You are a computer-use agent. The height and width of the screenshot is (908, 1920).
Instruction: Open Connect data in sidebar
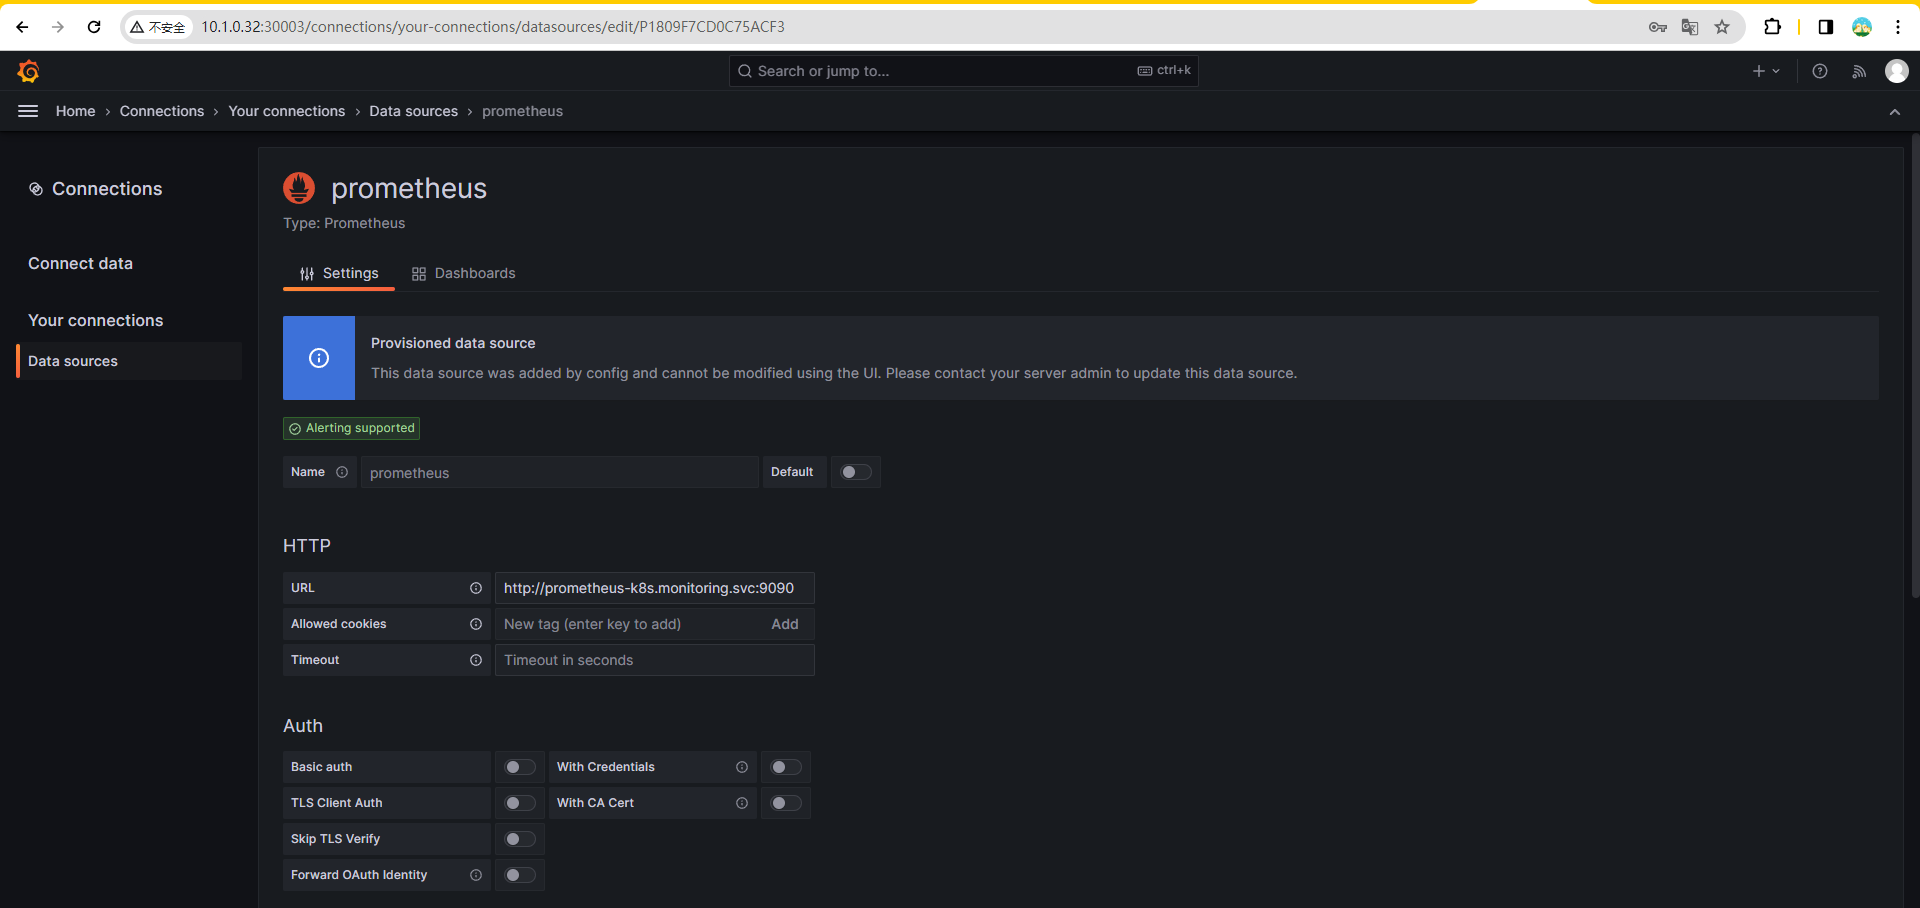80,264
